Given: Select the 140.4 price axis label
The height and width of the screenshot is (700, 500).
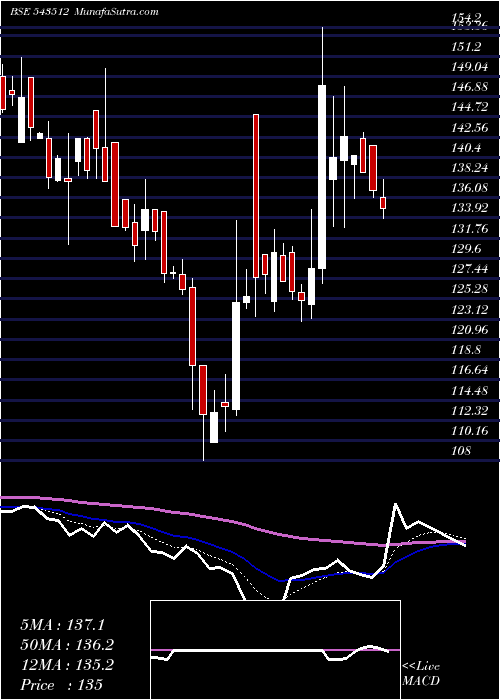Looking at the screenshot, I should point(467,148).
